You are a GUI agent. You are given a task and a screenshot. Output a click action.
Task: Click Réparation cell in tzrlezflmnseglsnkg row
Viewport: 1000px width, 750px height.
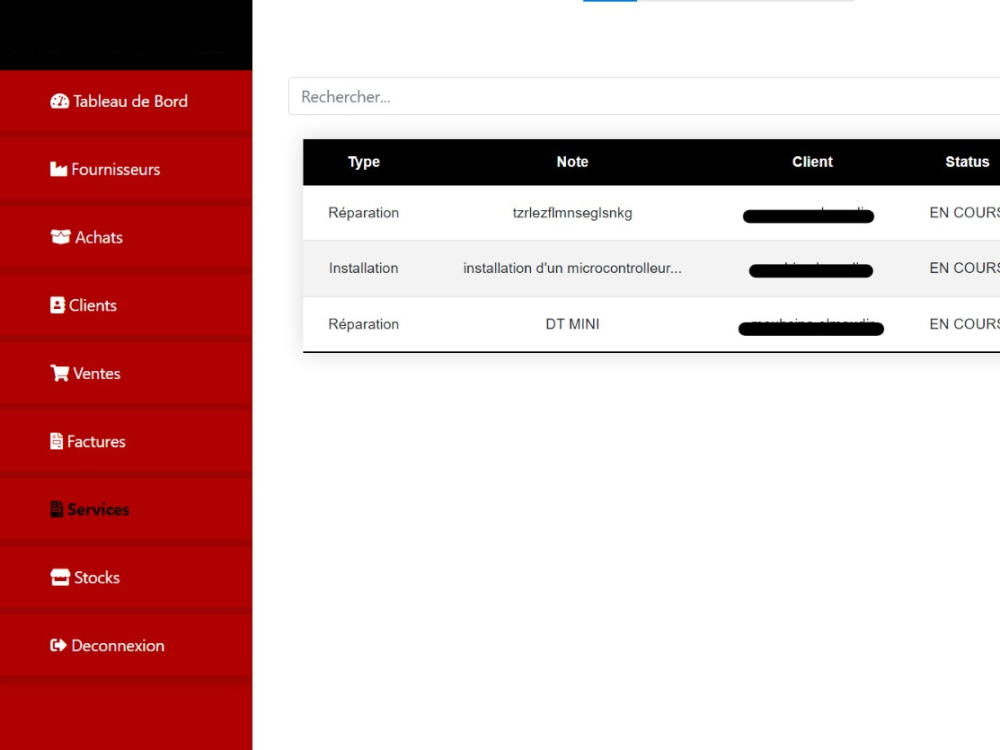click(x=364, y=213)
